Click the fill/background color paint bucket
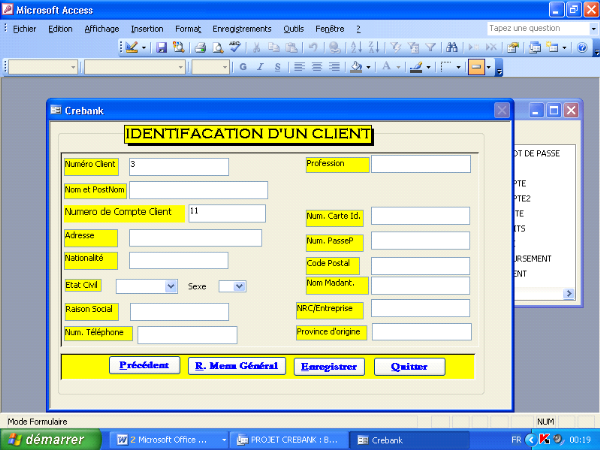This screenshot has height=450, width=600. click(x=357, y=67)
